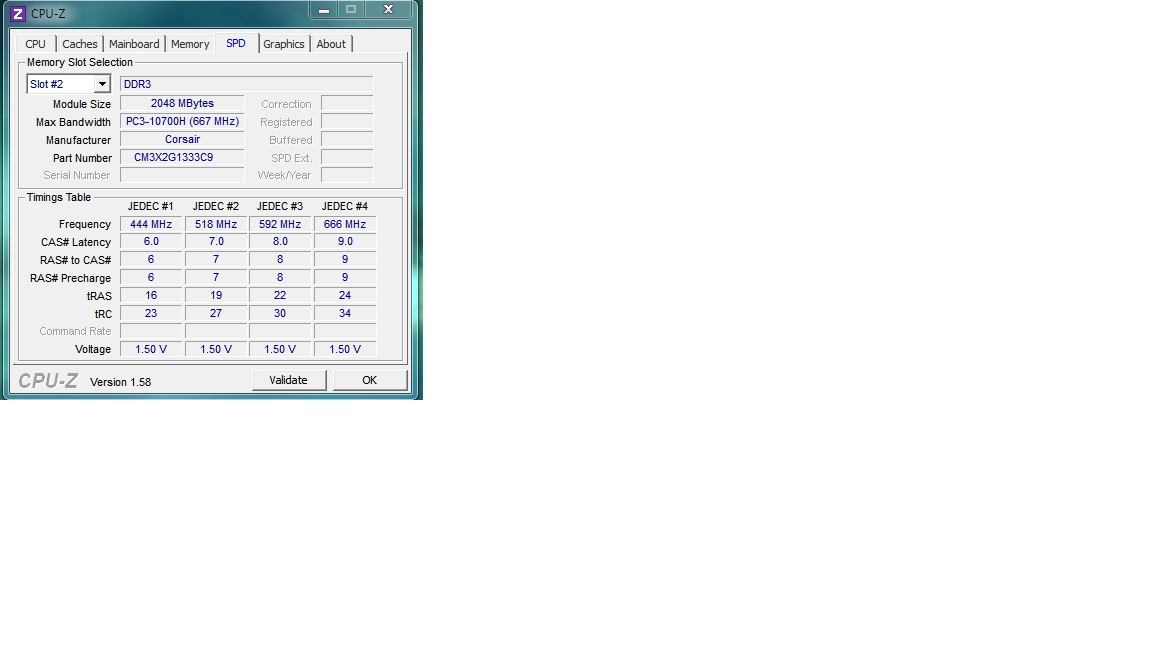Switch to the Memory tab
The height and width of the screenshot is (648, 1152).
point(190,44)
